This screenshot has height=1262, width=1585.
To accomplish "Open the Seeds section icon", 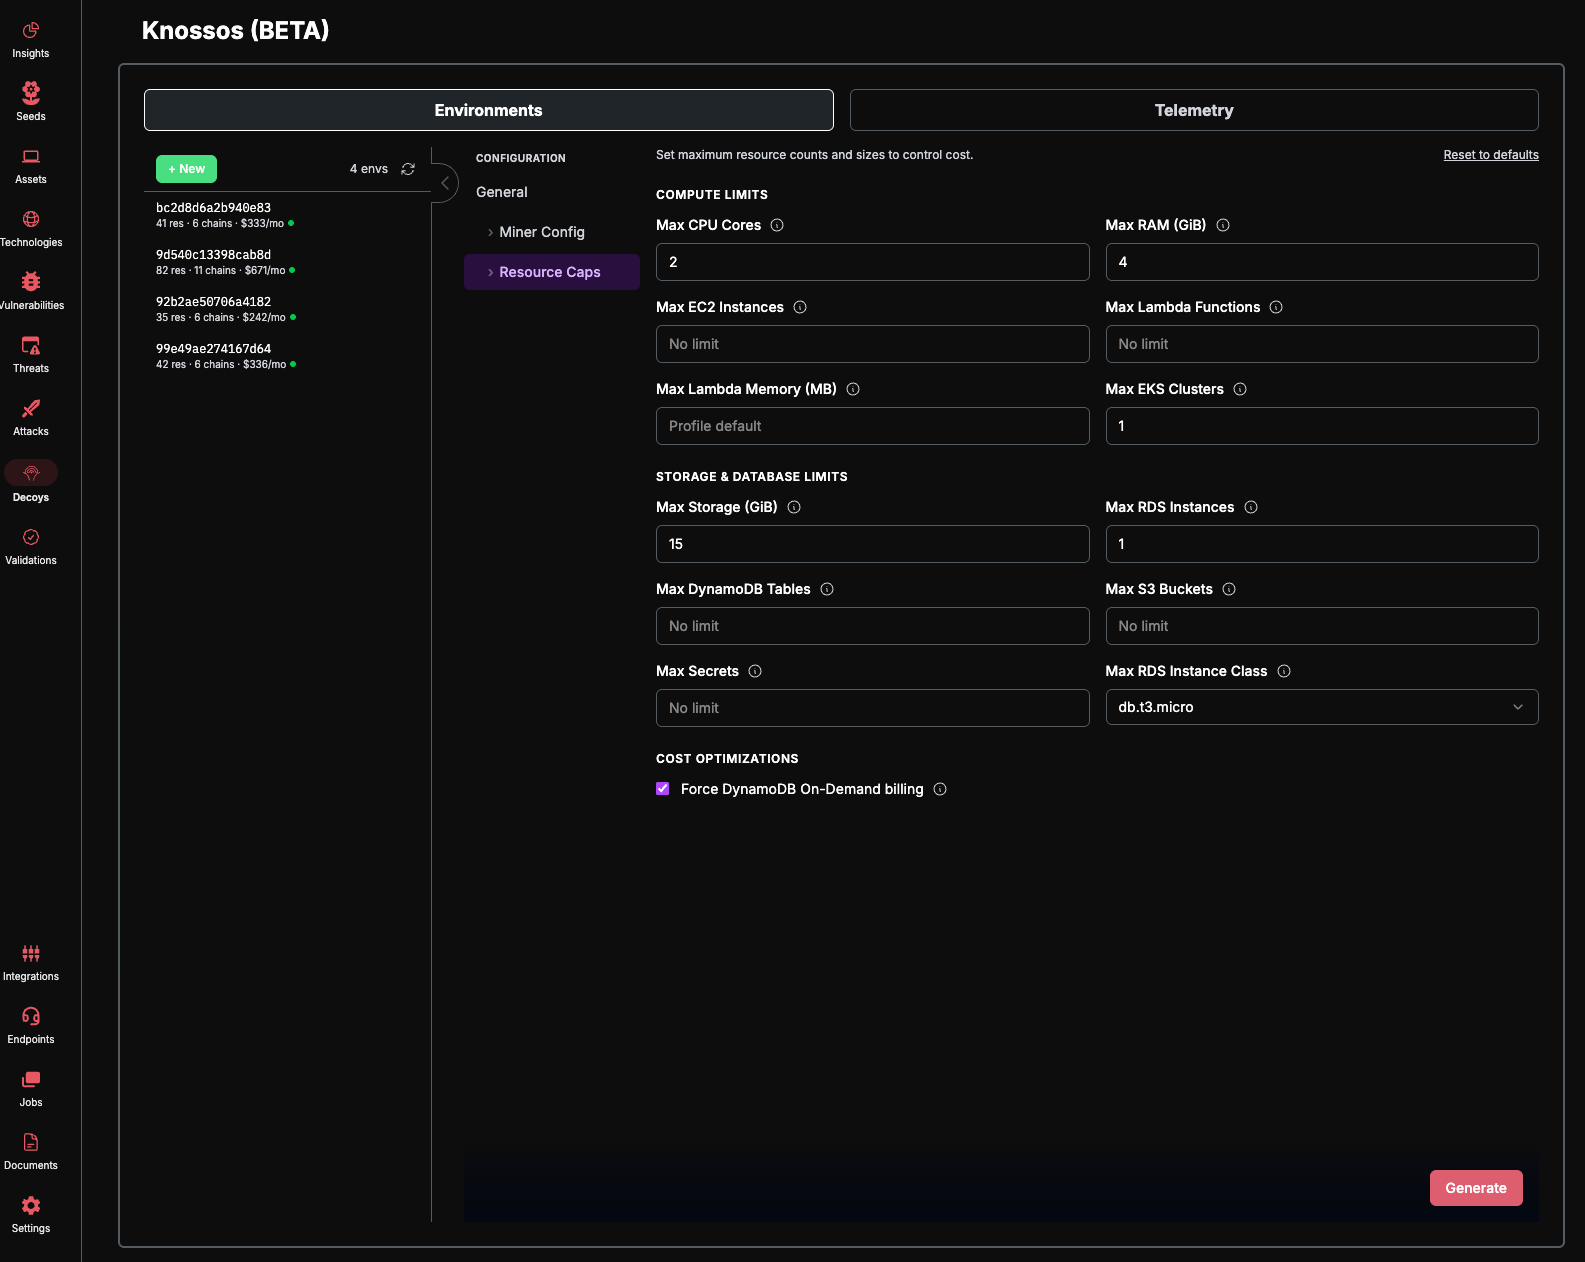I will click(31, 93).
